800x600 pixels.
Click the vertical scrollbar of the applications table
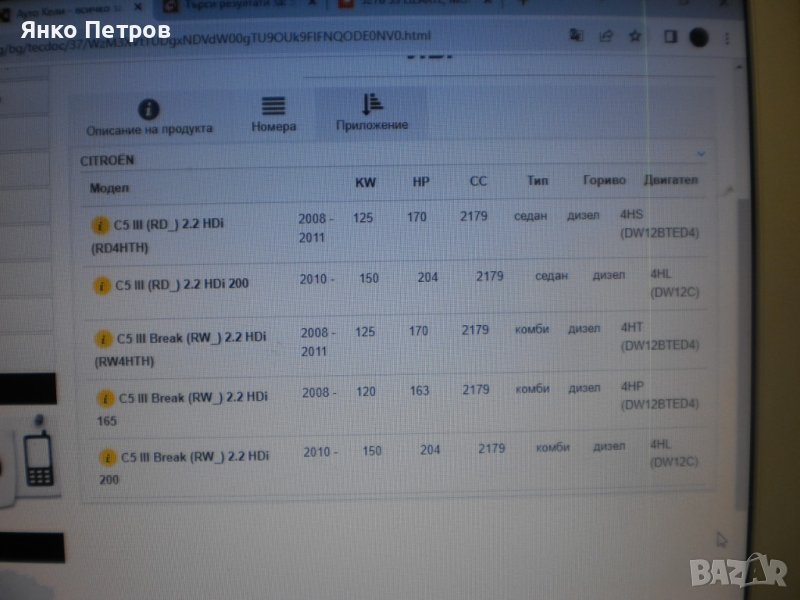(x=741, y=300)
